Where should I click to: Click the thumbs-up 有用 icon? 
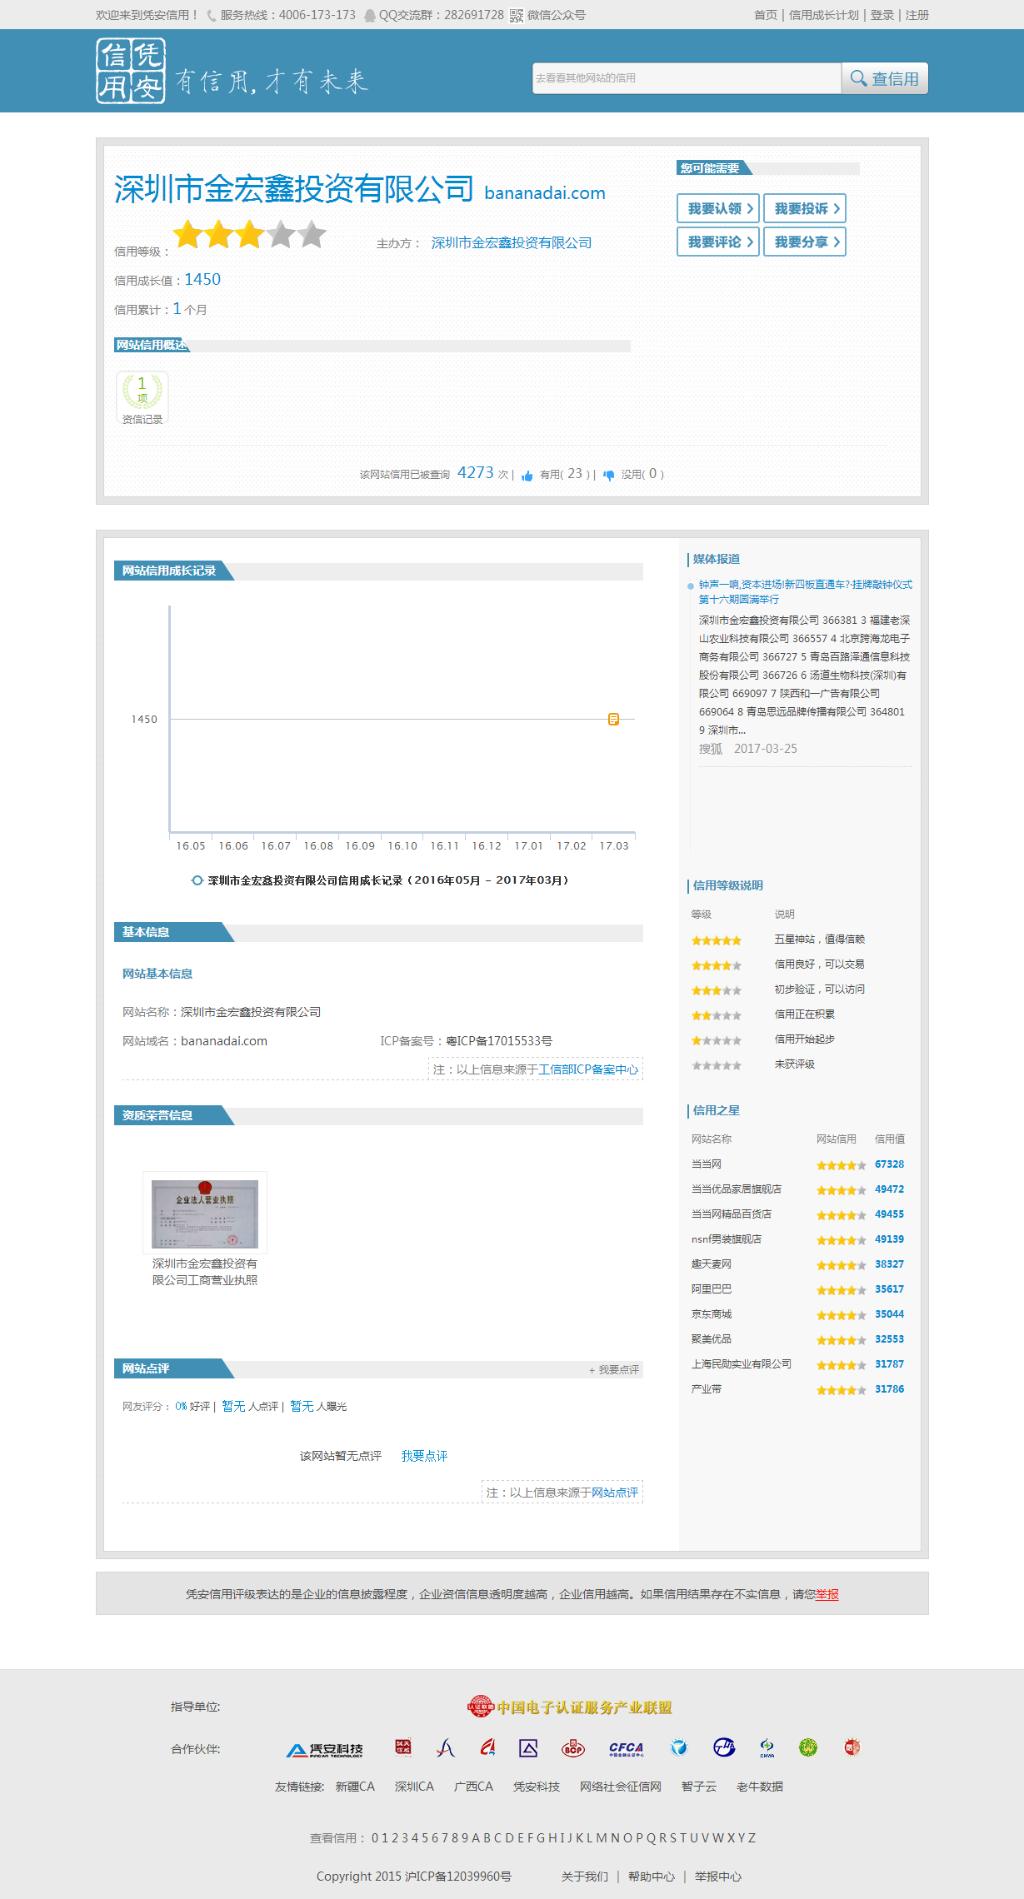coord(527,476)
